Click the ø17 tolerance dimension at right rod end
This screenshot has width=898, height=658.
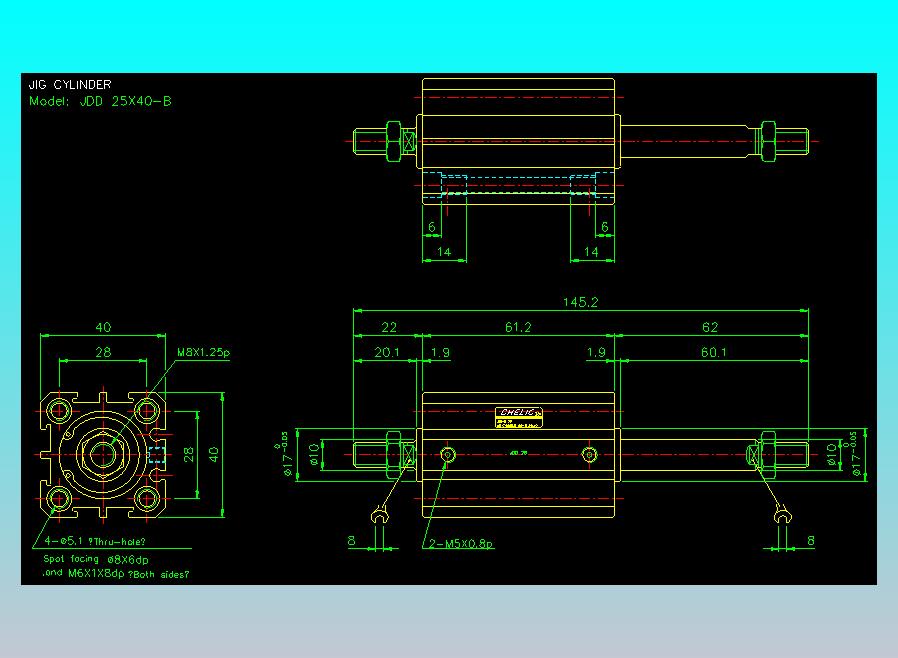point(853,454)
